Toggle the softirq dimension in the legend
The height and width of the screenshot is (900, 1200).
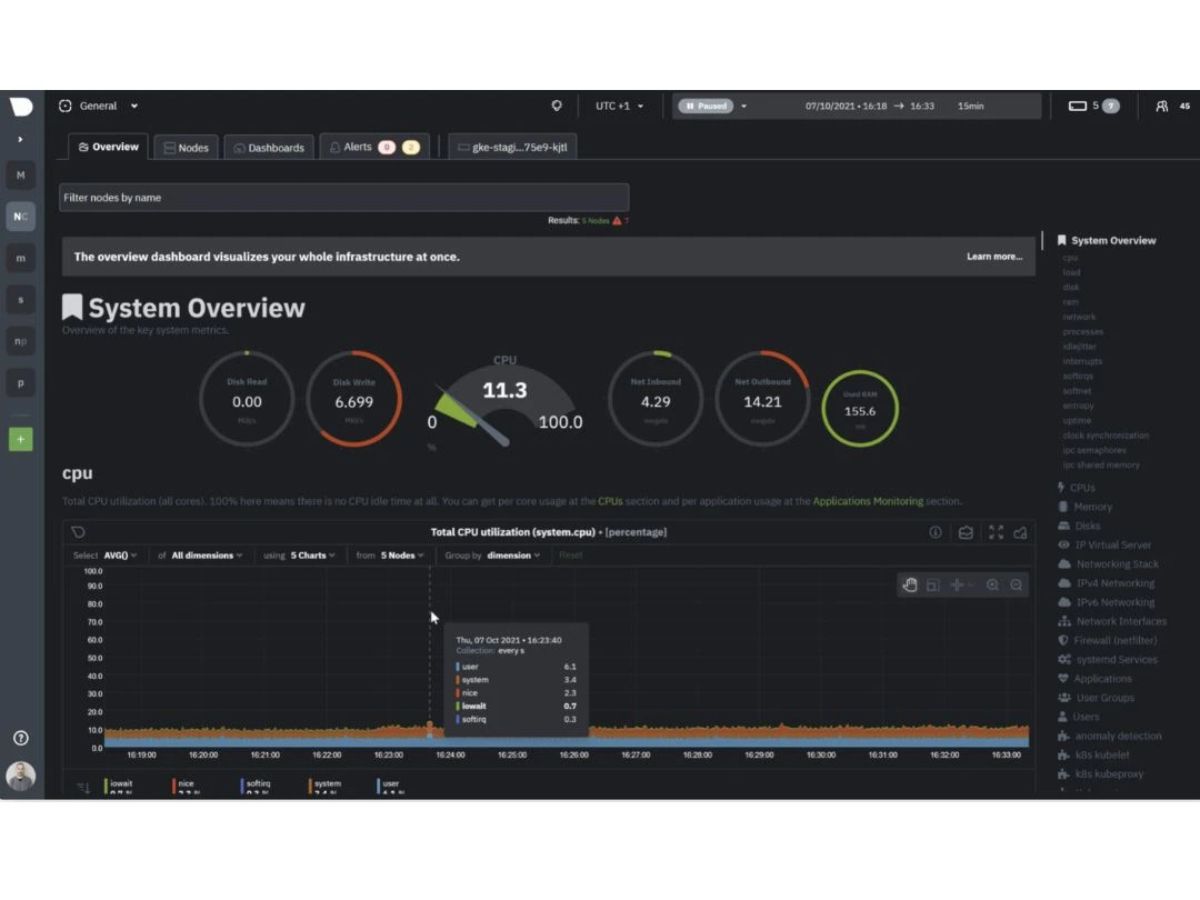(x=256, y=787)
